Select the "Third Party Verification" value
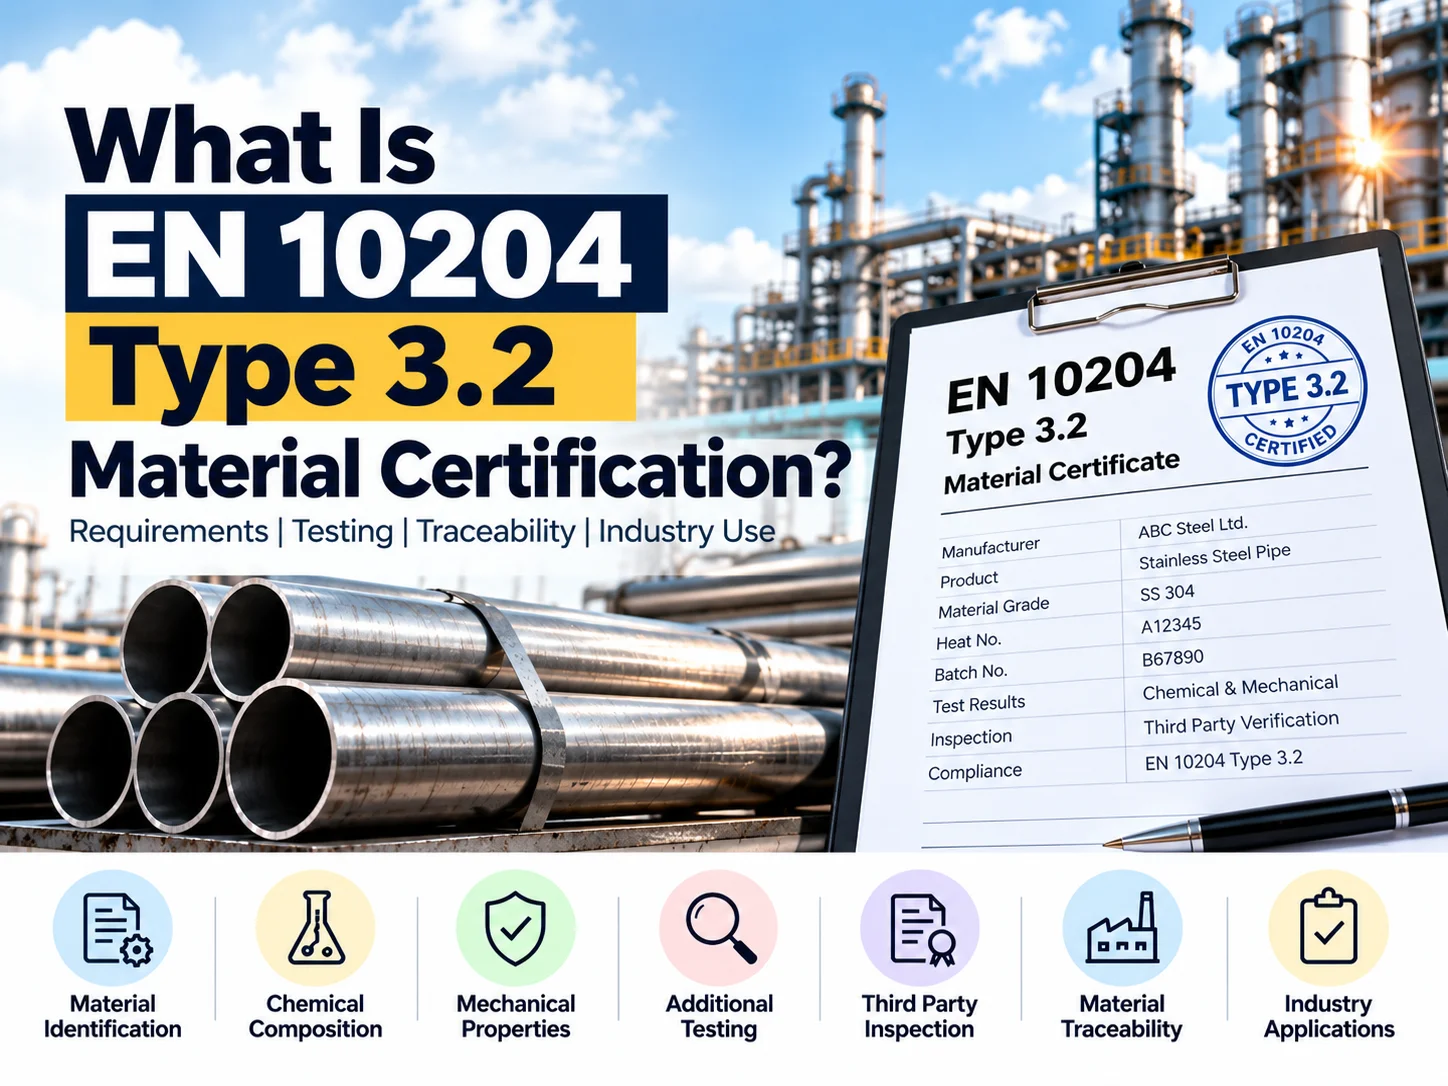The width and height of the screenshot is (1448, 1086). tap(1241, 722)
